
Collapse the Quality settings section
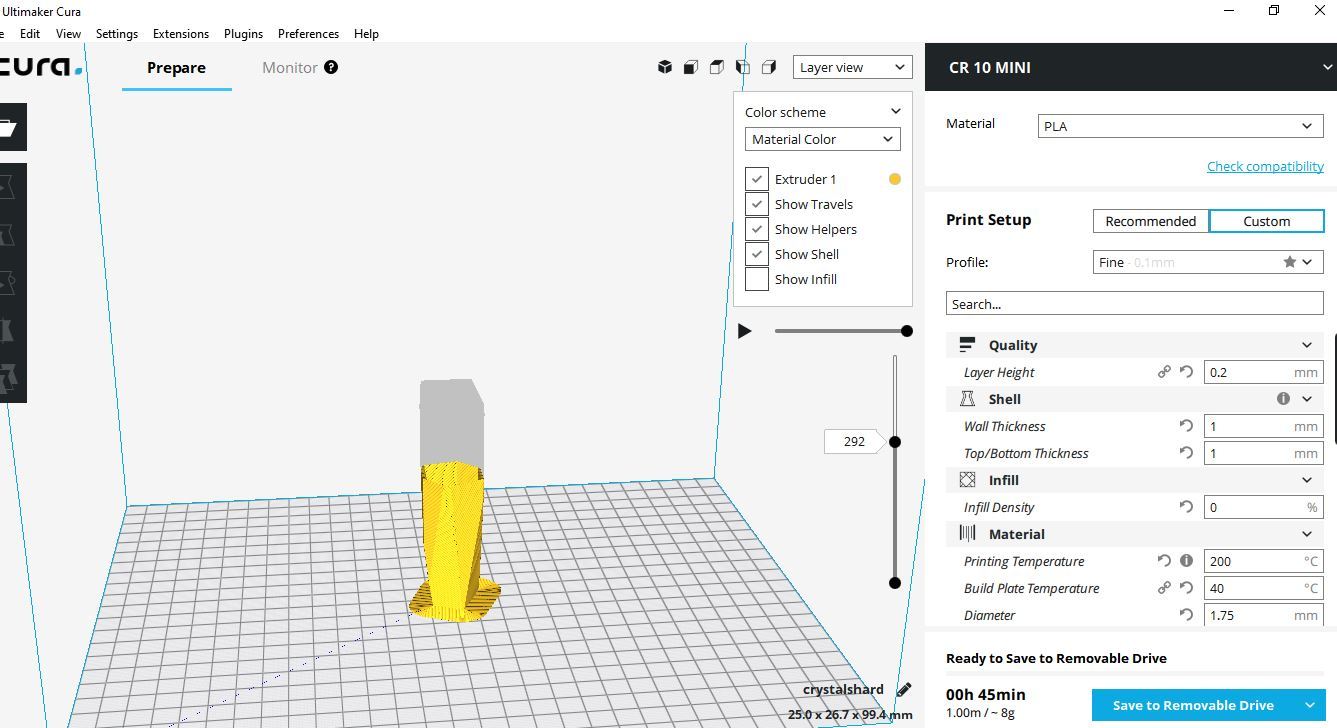tap(1306, 344)
